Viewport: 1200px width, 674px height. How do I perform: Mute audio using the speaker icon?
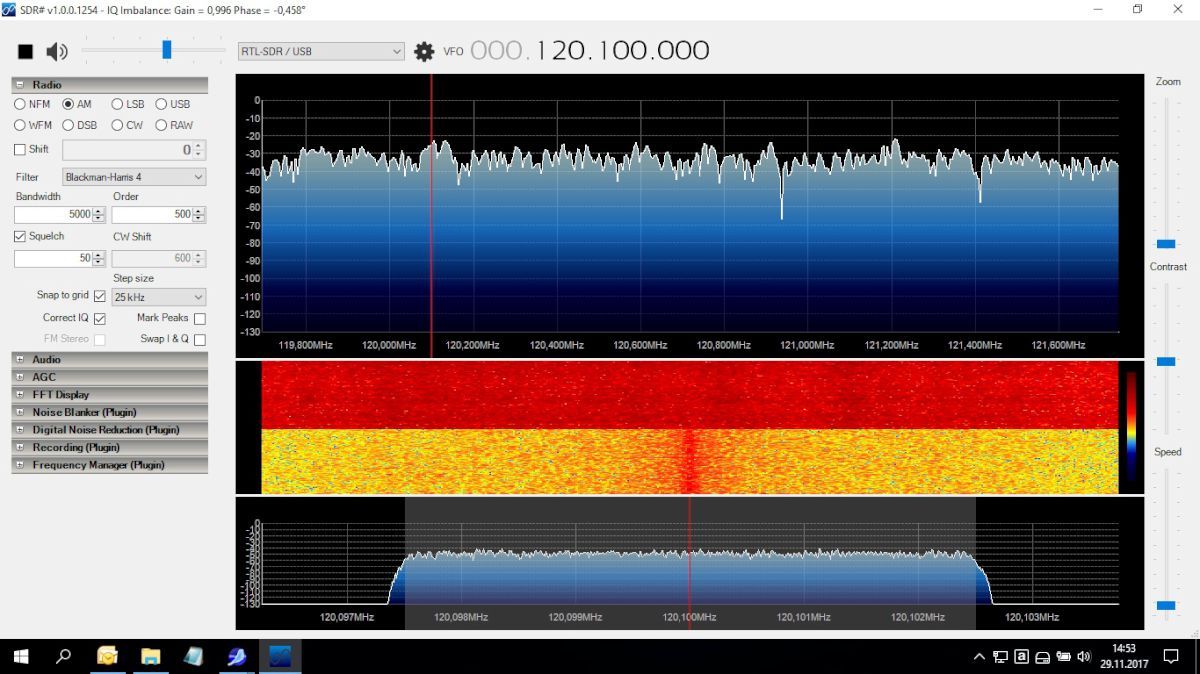tap(57, 51)
